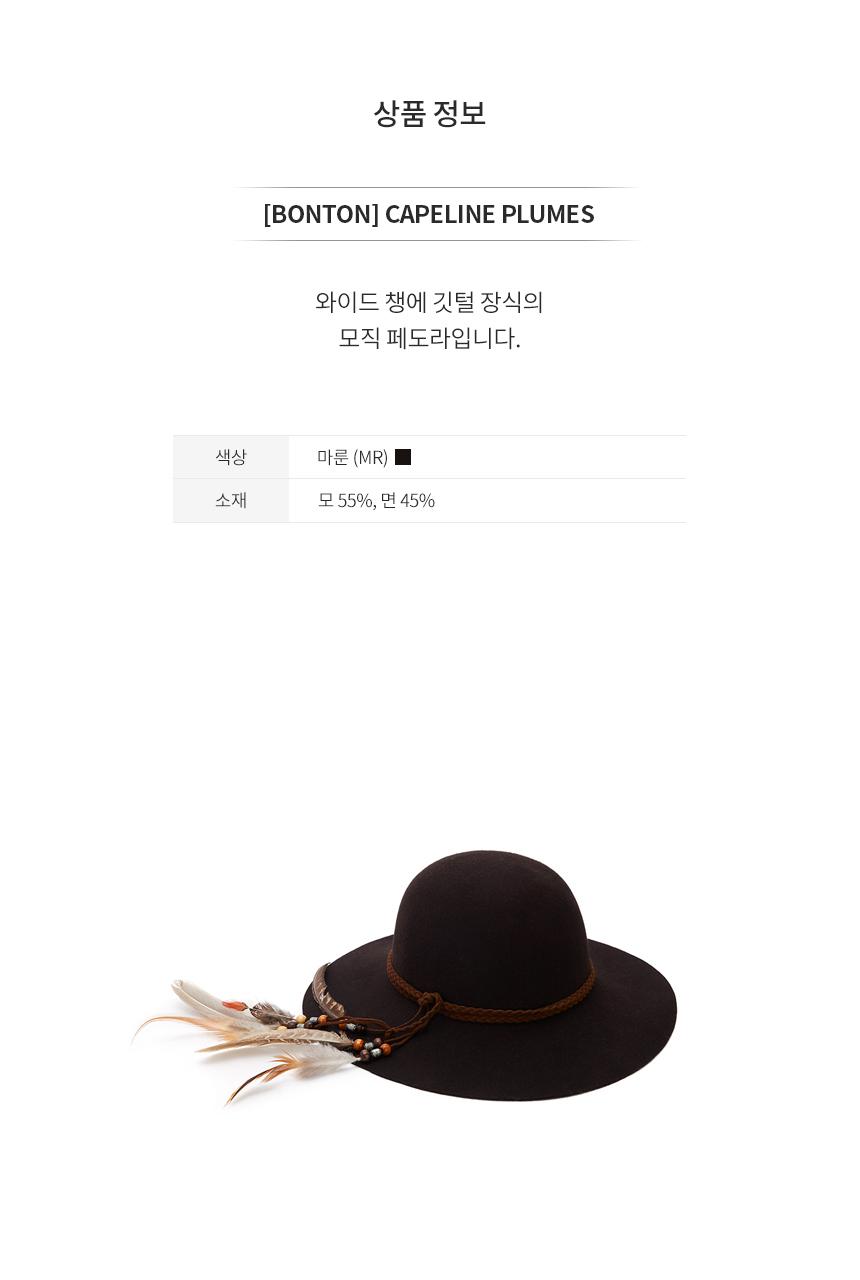The image size is (860, 1280).
Task: Click the 소재 label cell
Action: tap(231, 500)
